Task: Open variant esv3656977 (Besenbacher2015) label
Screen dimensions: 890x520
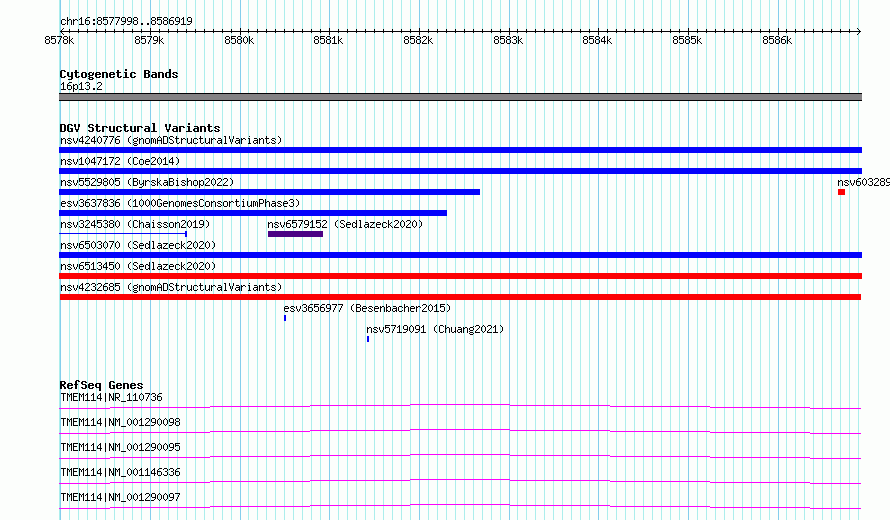Action: point(367,308)
